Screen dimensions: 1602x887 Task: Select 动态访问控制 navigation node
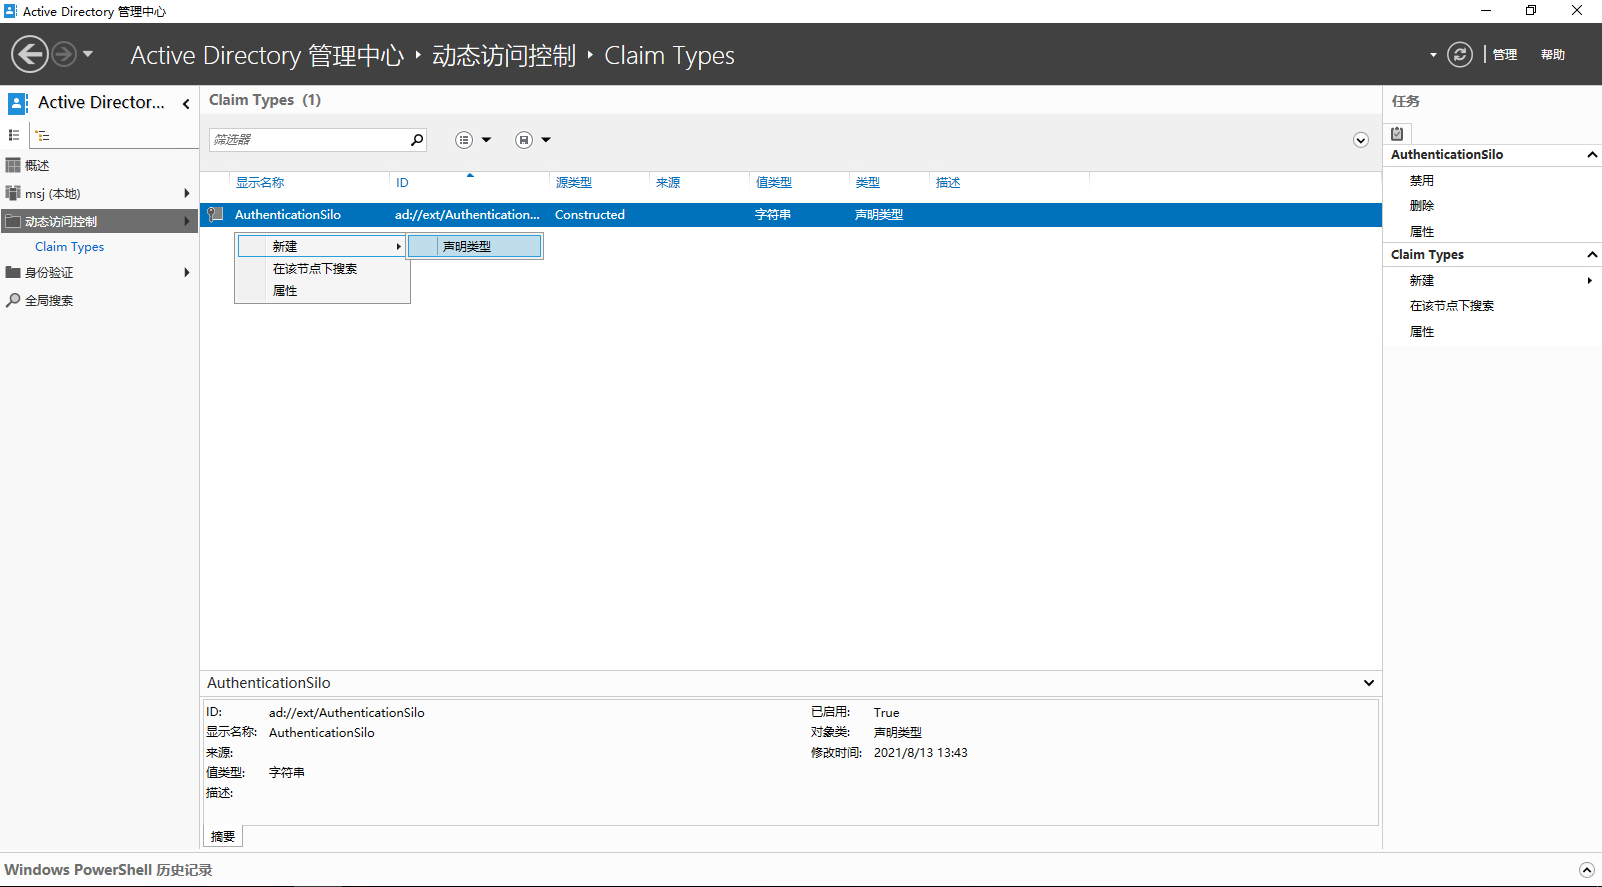(61, 221)
